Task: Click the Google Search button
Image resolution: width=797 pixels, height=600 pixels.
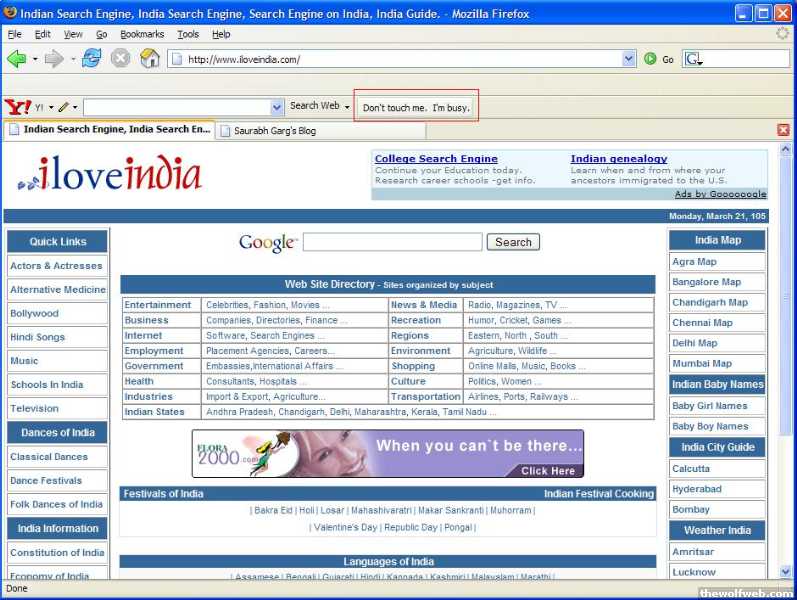Action: pyautogui.click(x=513, y=242)
